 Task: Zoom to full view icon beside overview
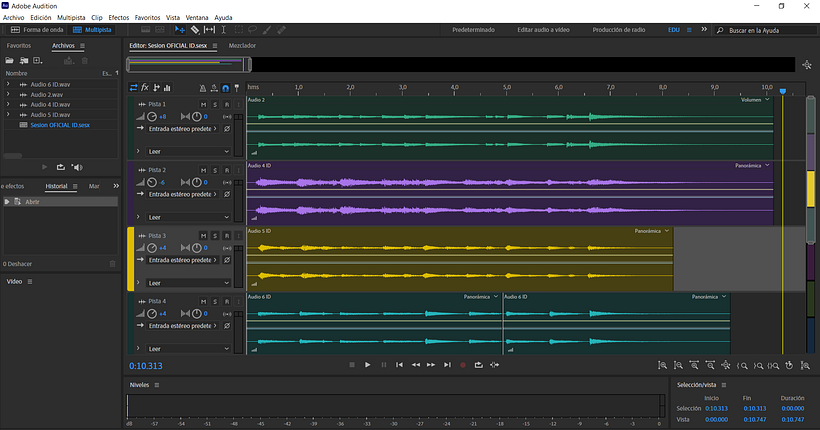[807, 65]
